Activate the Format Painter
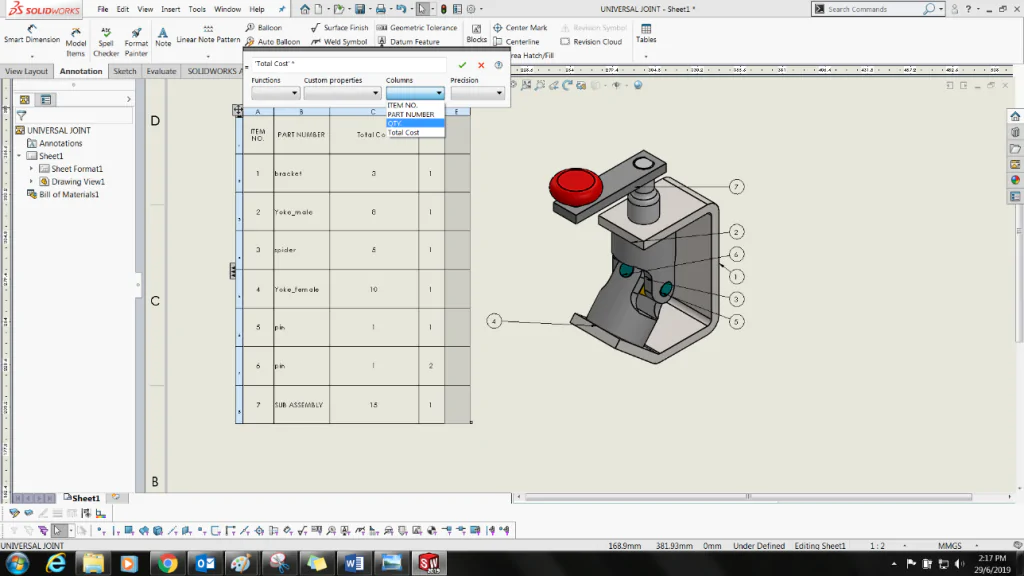Image resolution: width=1024 pixels, height=576 pixels. pyautogui.click(x=136, y=42)
